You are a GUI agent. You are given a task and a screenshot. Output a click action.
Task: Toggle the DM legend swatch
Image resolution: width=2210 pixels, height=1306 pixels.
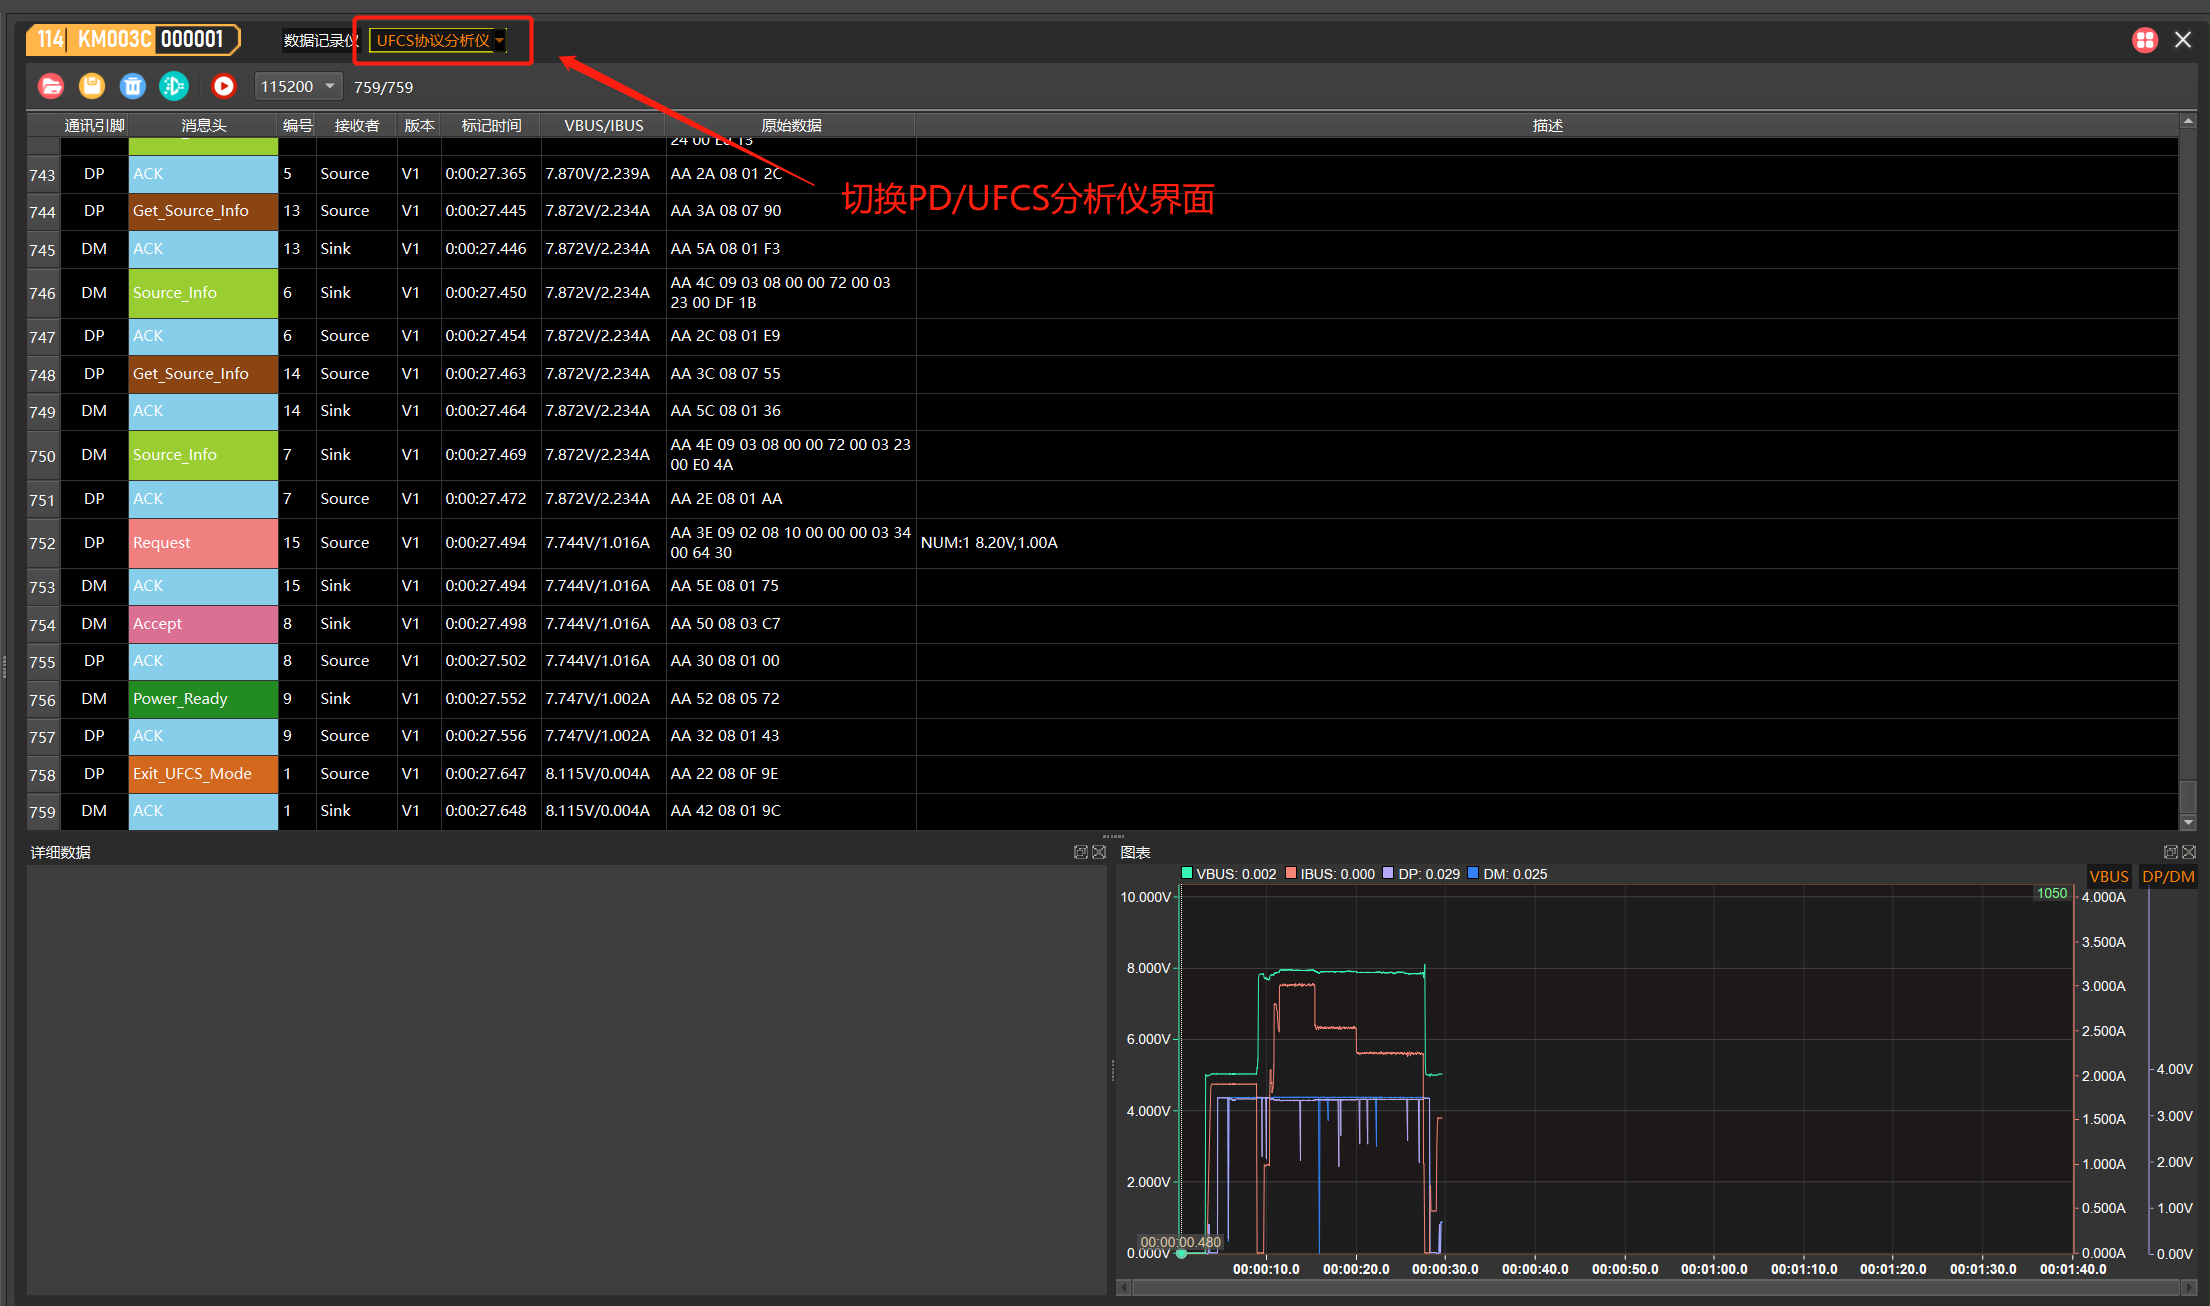pyautogui.click(x=1473, y=874)
